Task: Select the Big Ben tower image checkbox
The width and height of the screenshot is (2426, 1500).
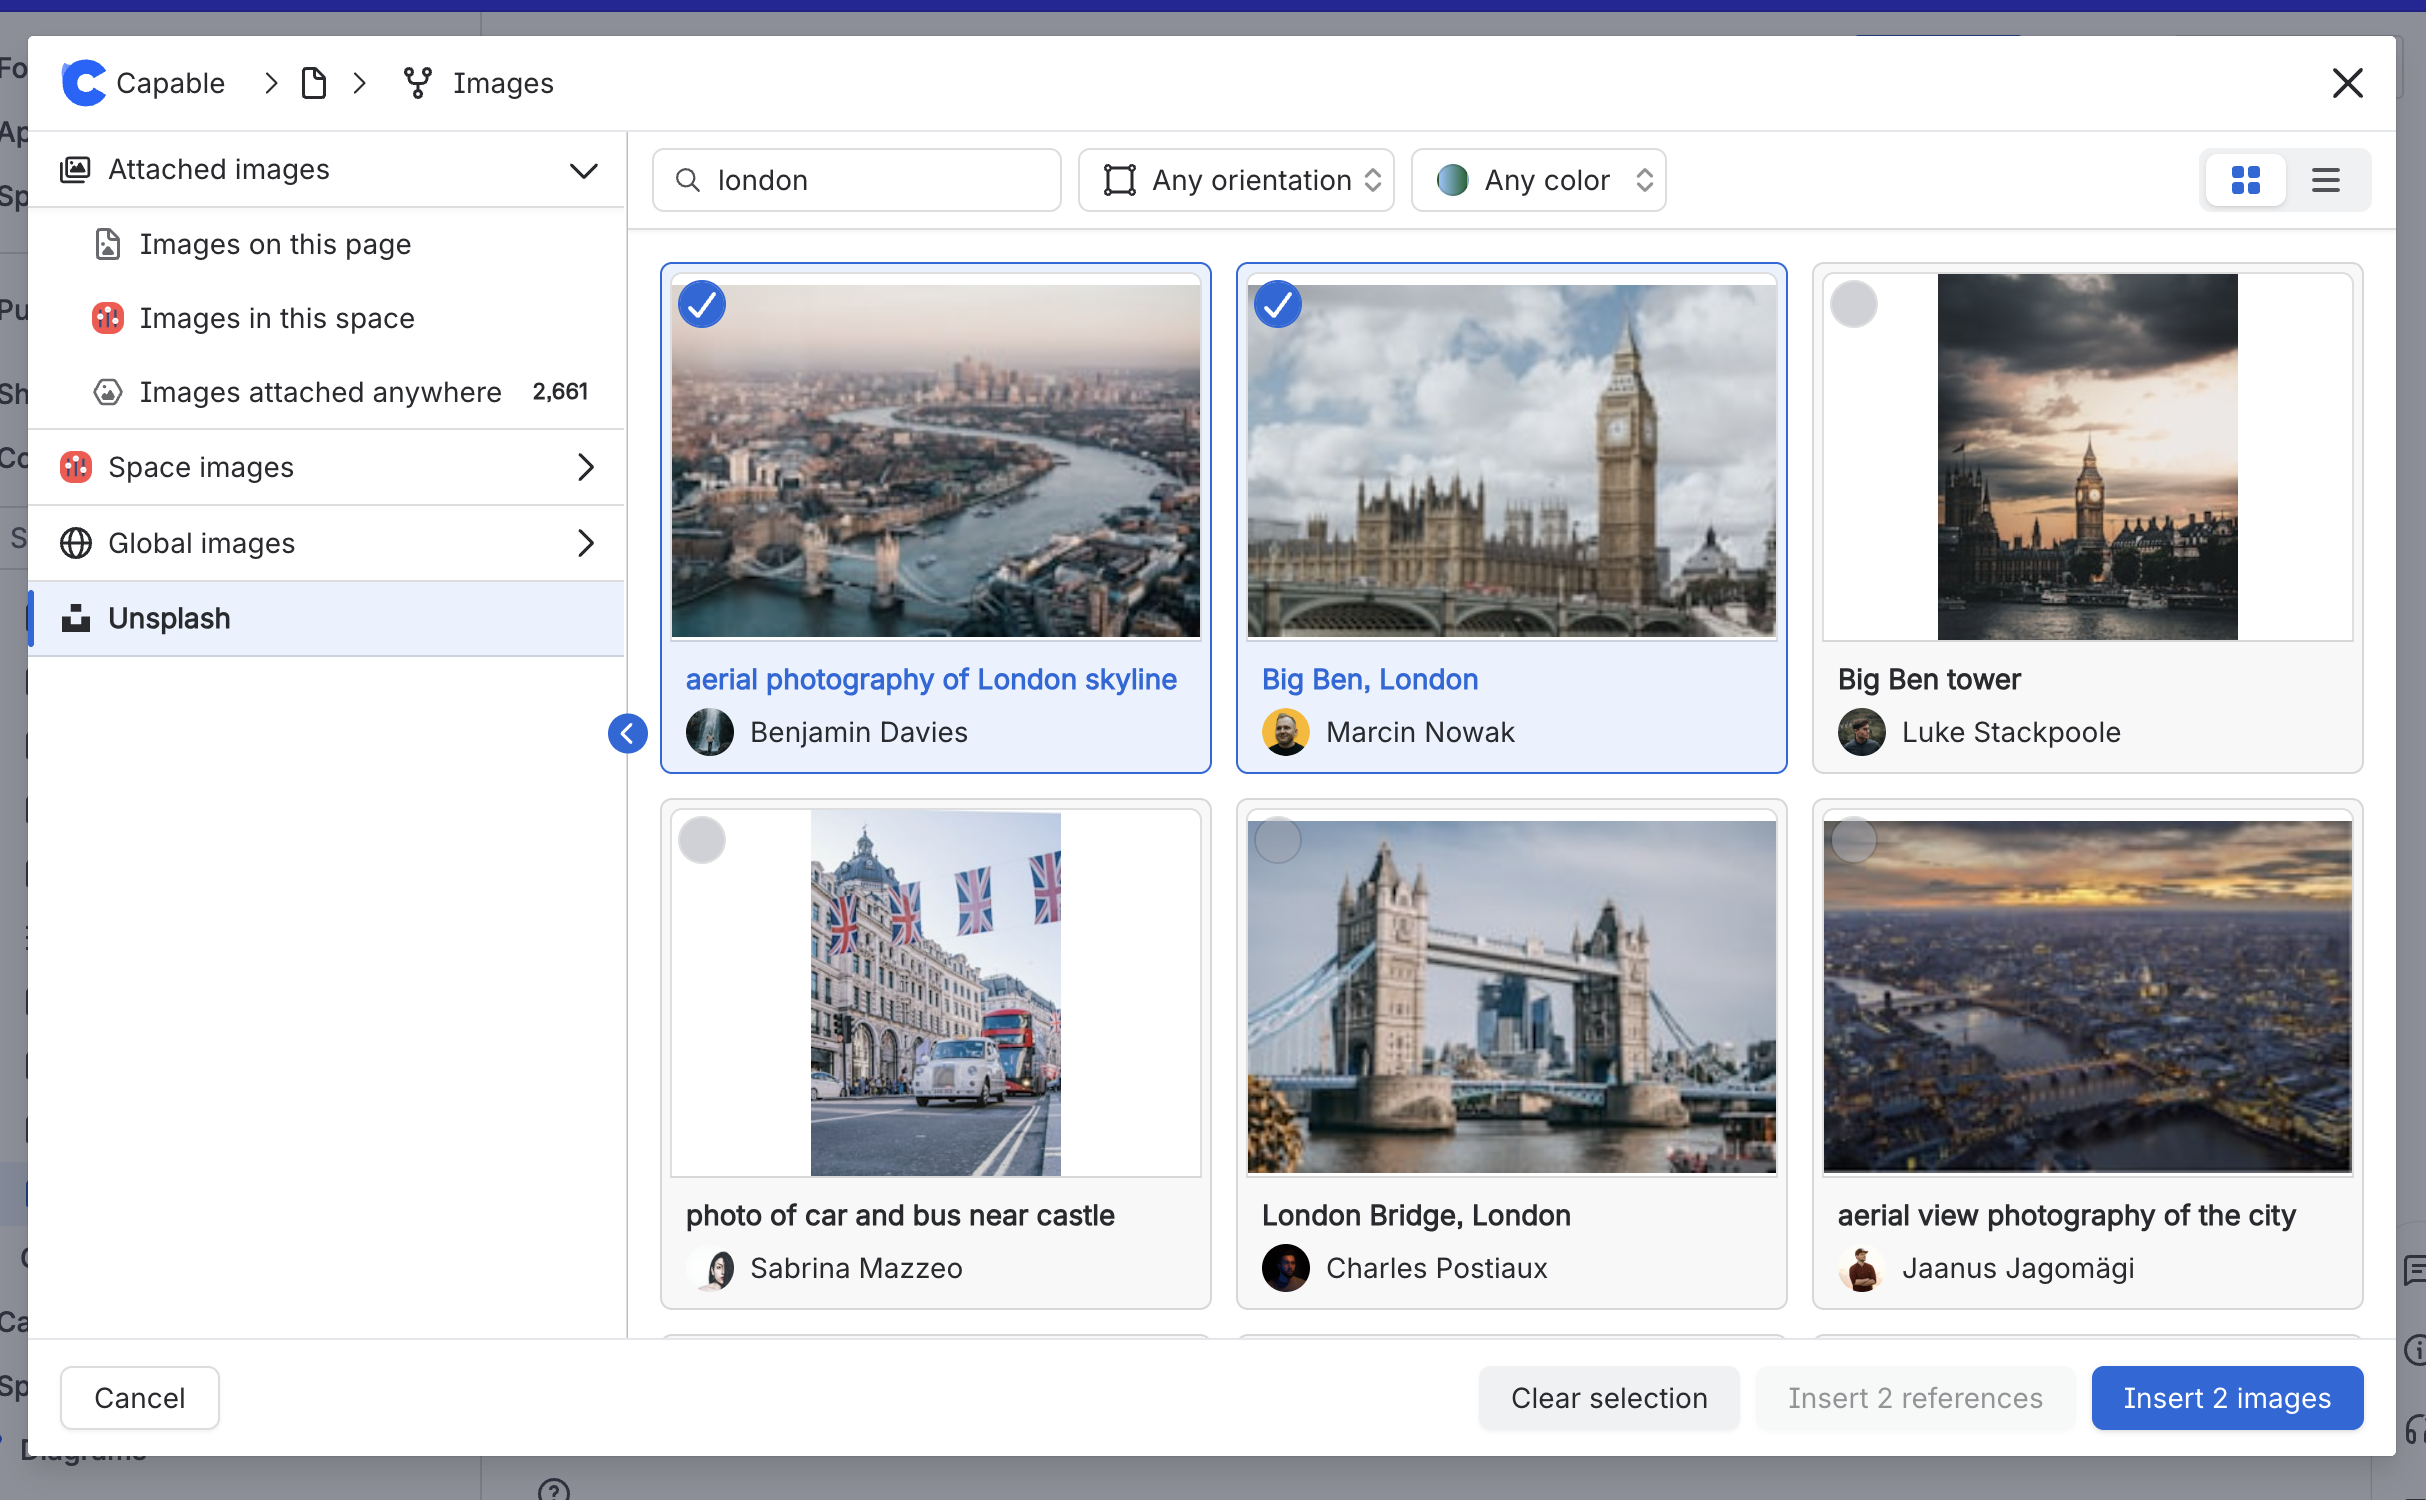Action: [x=1853, y=304]
